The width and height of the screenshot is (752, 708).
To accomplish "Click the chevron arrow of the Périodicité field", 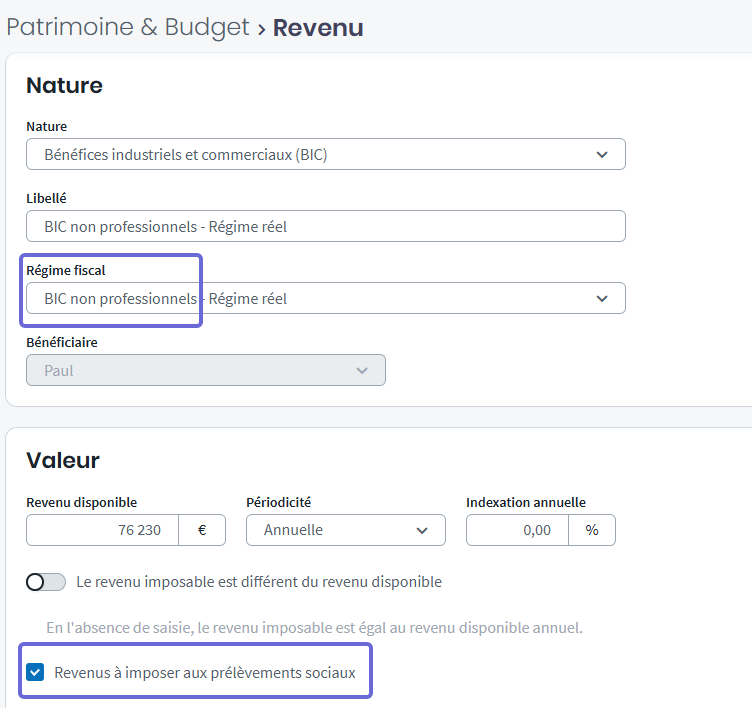I will (x=422, y=531).
